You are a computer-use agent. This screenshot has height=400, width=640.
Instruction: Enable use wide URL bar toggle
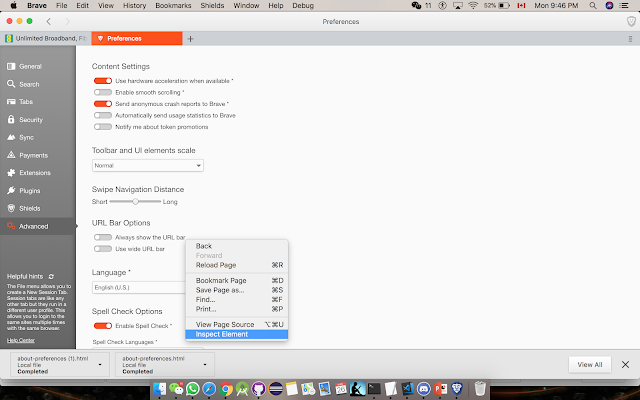[x=103, y=249]
